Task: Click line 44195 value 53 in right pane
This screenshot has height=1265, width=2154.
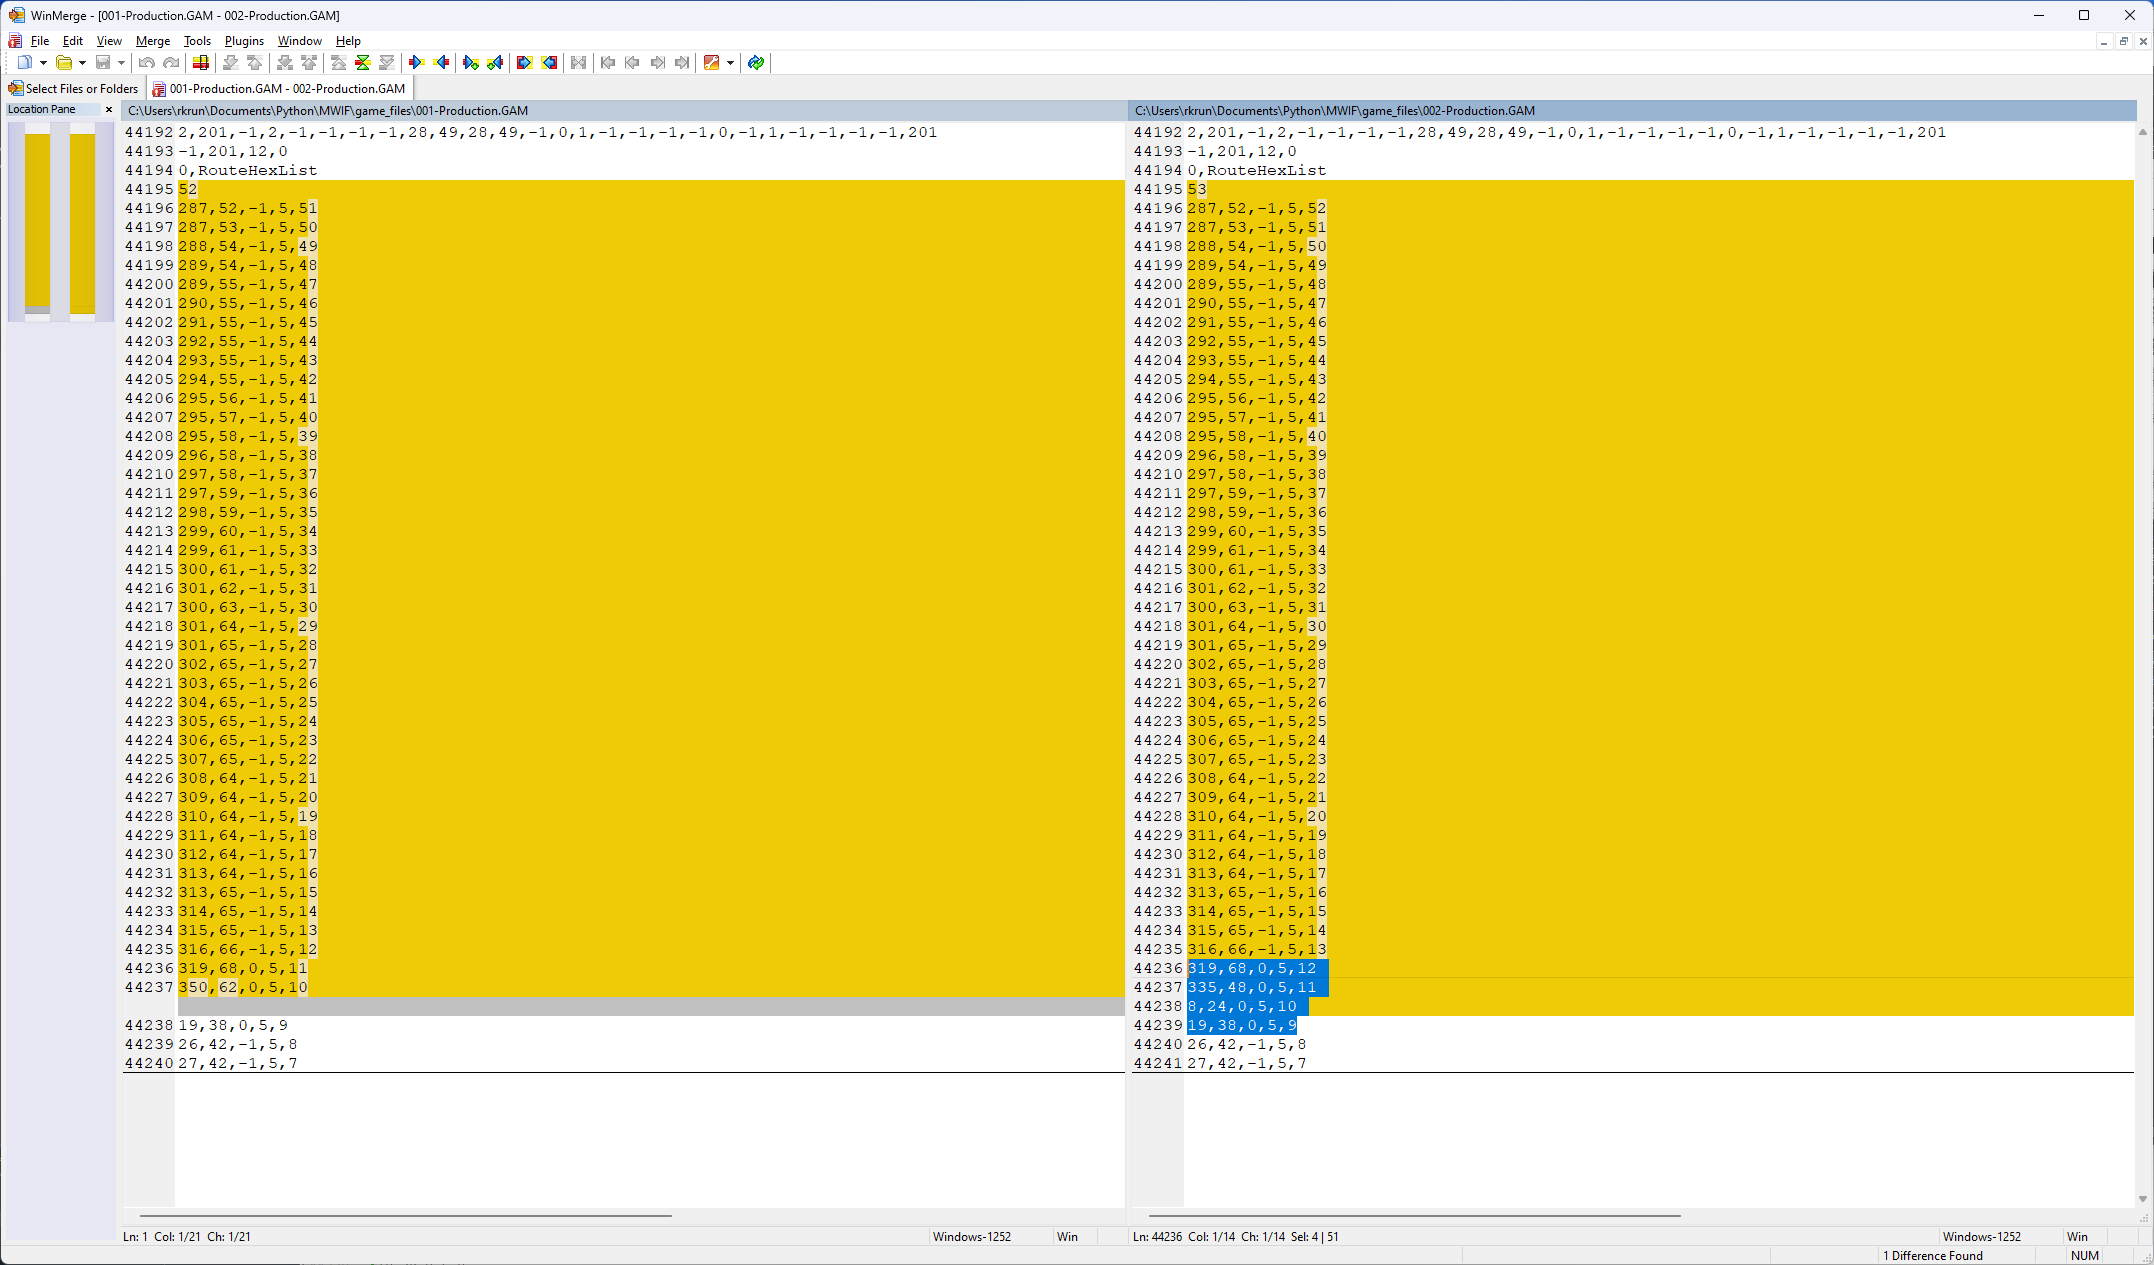Action: pos(1197,190)
